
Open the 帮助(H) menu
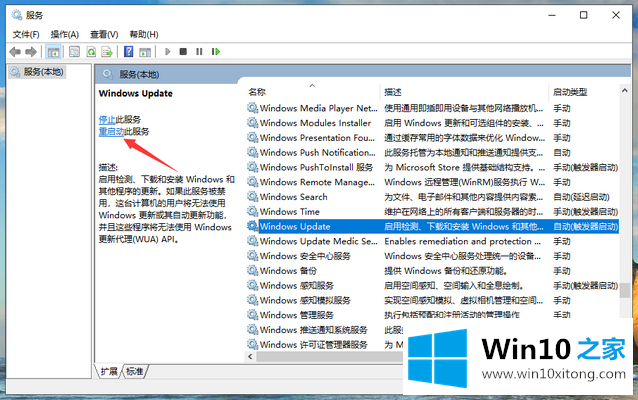point(144,35)
